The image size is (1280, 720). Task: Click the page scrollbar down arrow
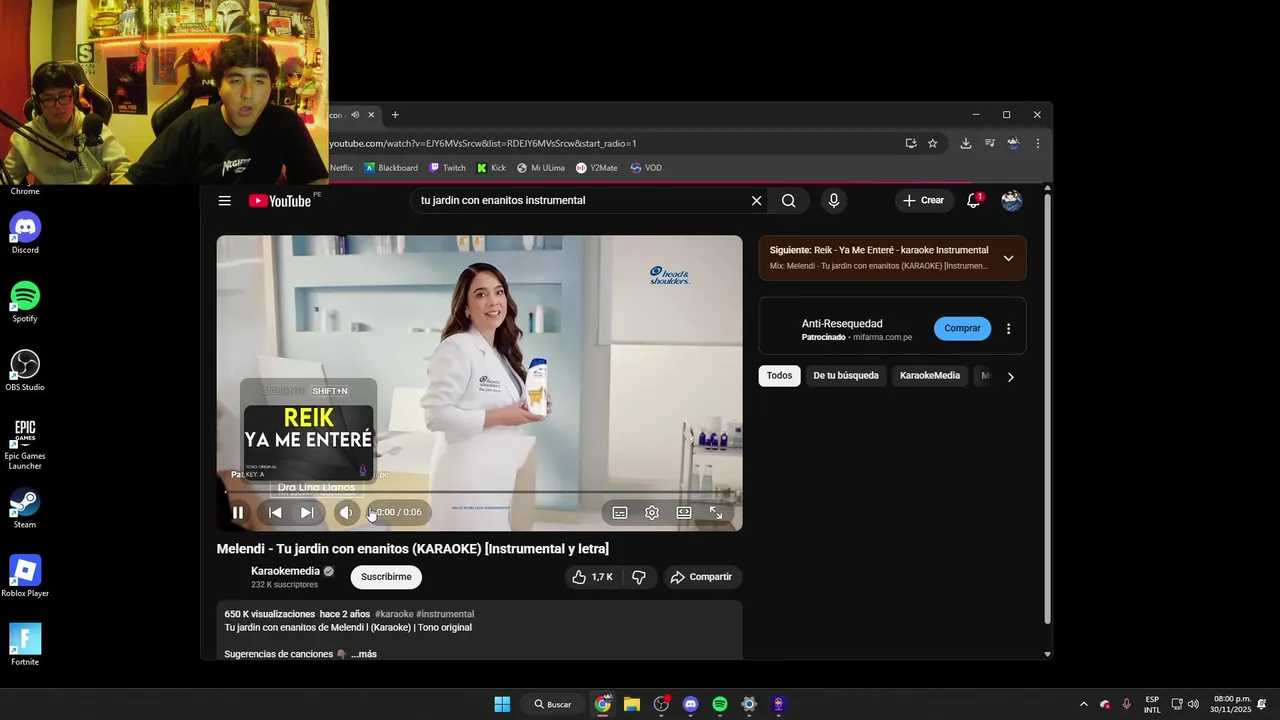tap(1047, 654)
